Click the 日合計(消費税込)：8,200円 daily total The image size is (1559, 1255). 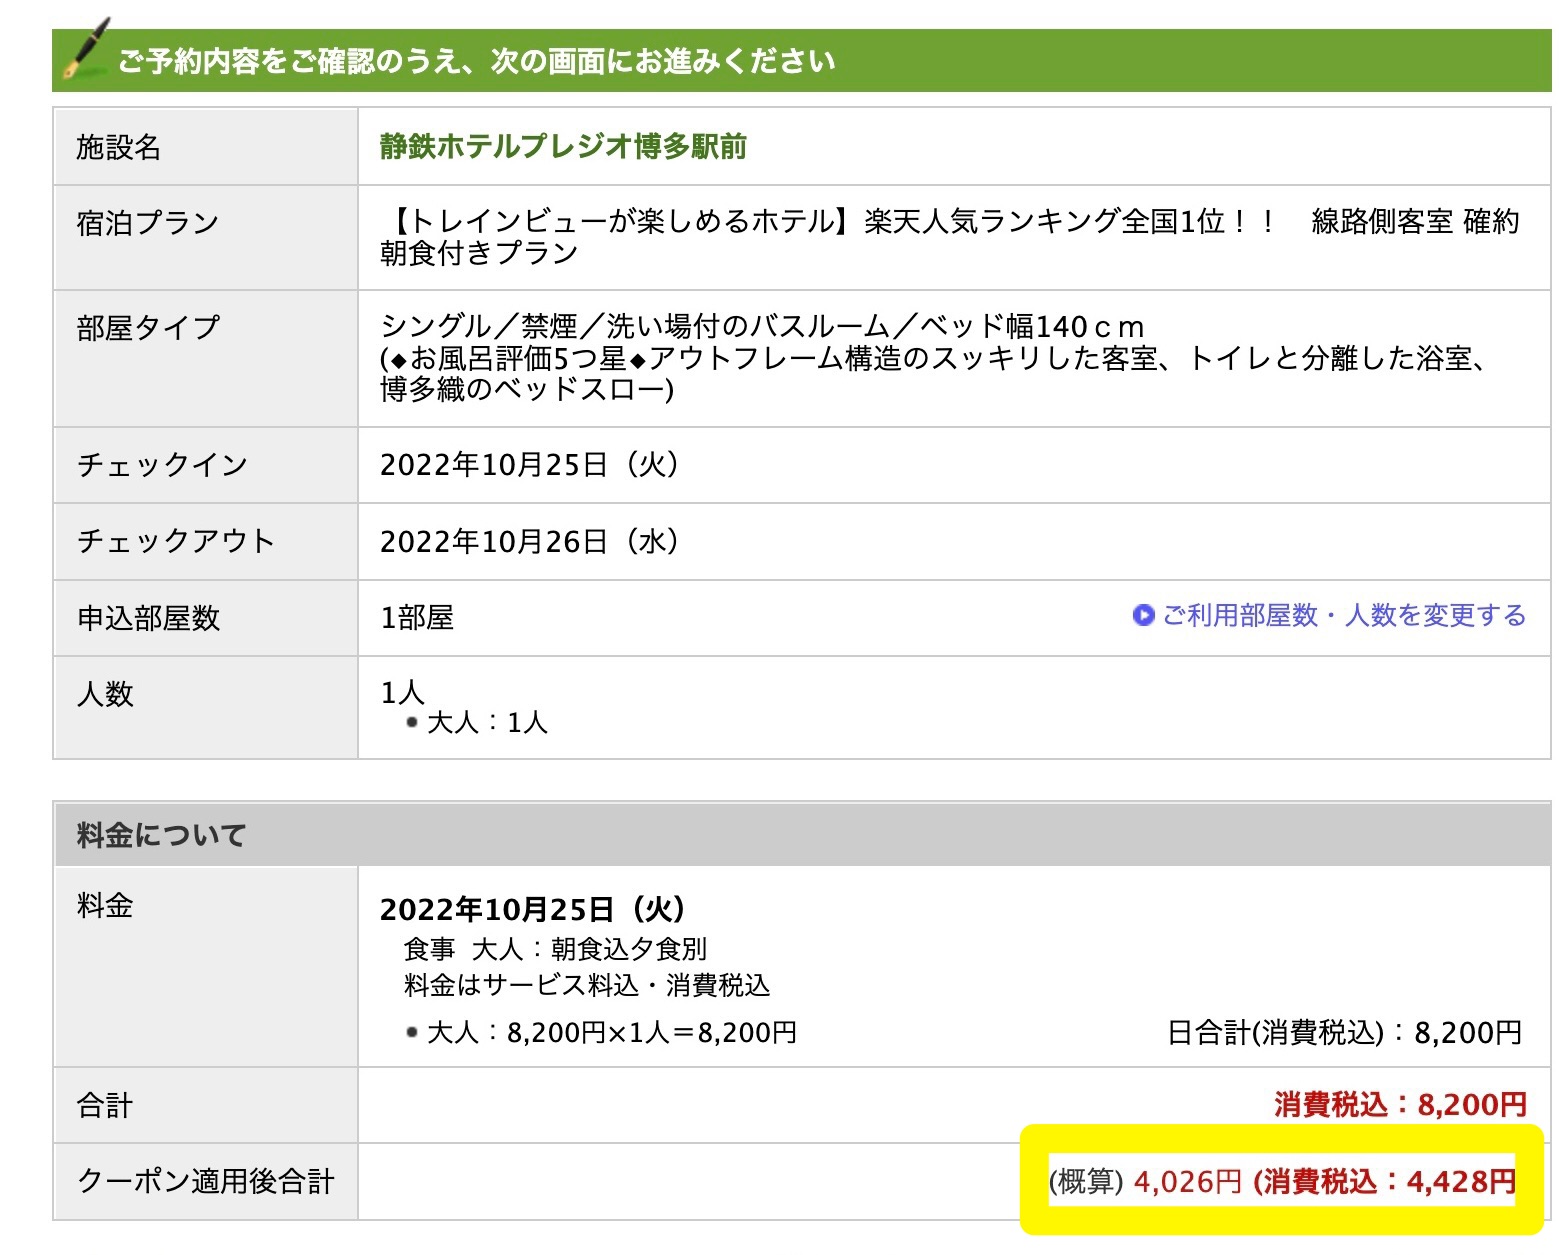point(1344,1032)
